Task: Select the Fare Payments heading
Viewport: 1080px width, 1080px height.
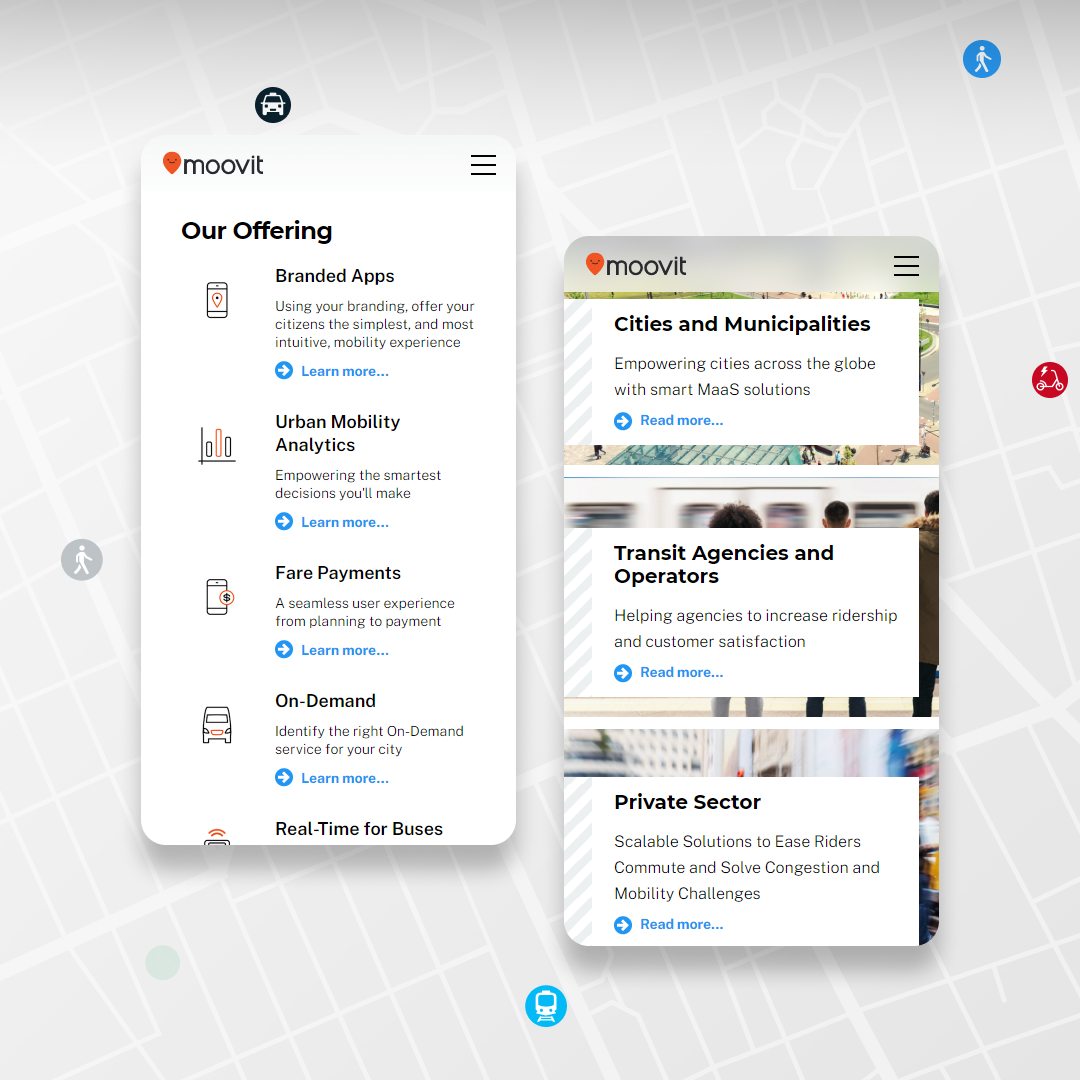Action: [x=338, y=573]
